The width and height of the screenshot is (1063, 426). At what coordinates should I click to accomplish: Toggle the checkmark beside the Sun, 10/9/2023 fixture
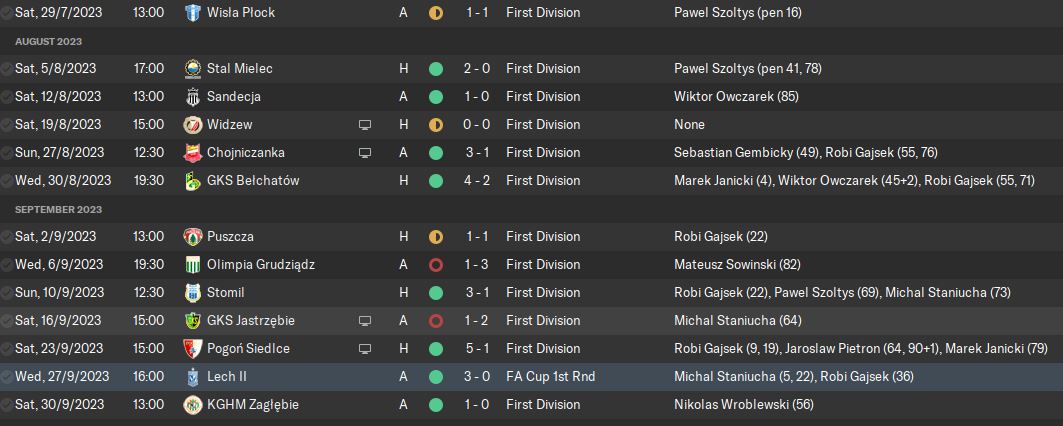pos(7,293)
